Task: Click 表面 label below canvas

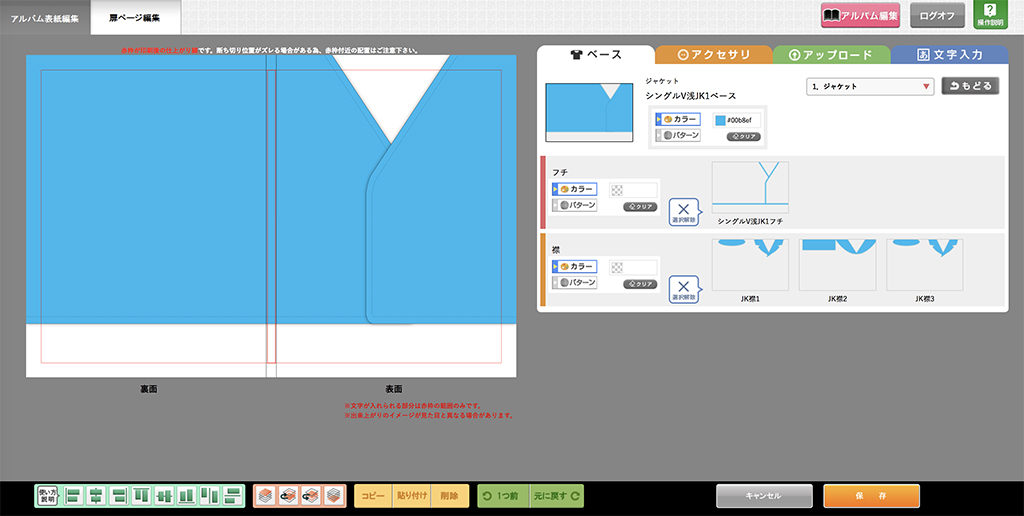Action: [393, 389]
